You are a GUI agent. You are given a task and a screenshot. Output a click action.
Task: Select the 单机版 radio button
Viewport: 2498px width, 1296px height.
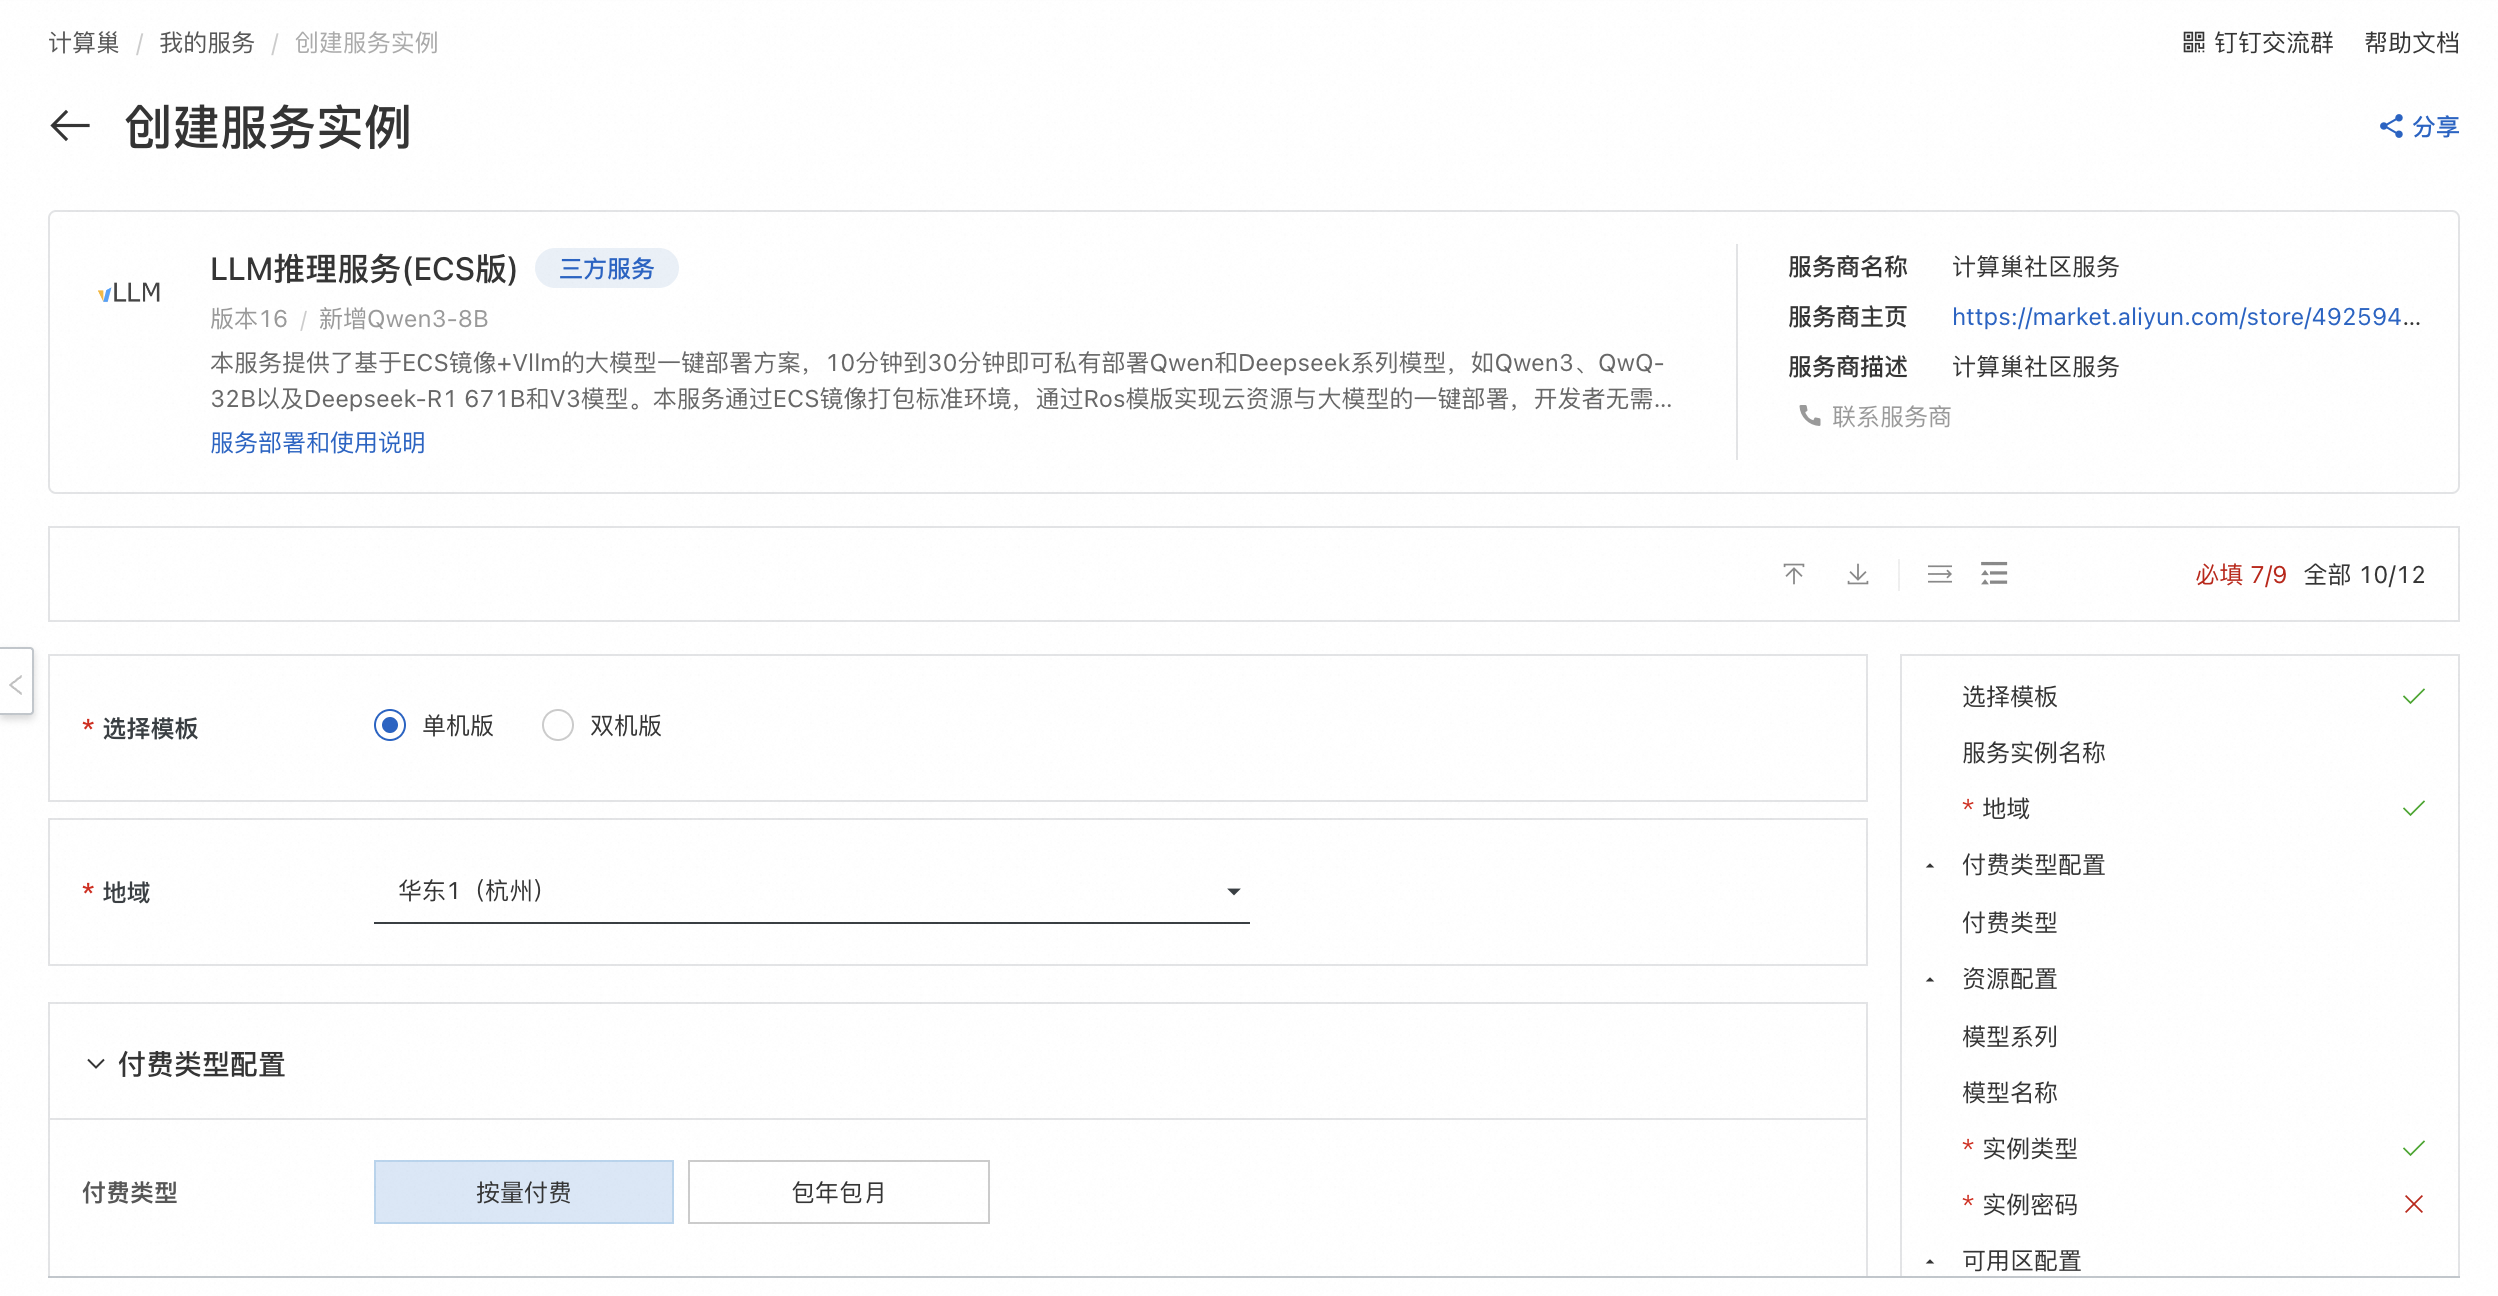(390, 725)
